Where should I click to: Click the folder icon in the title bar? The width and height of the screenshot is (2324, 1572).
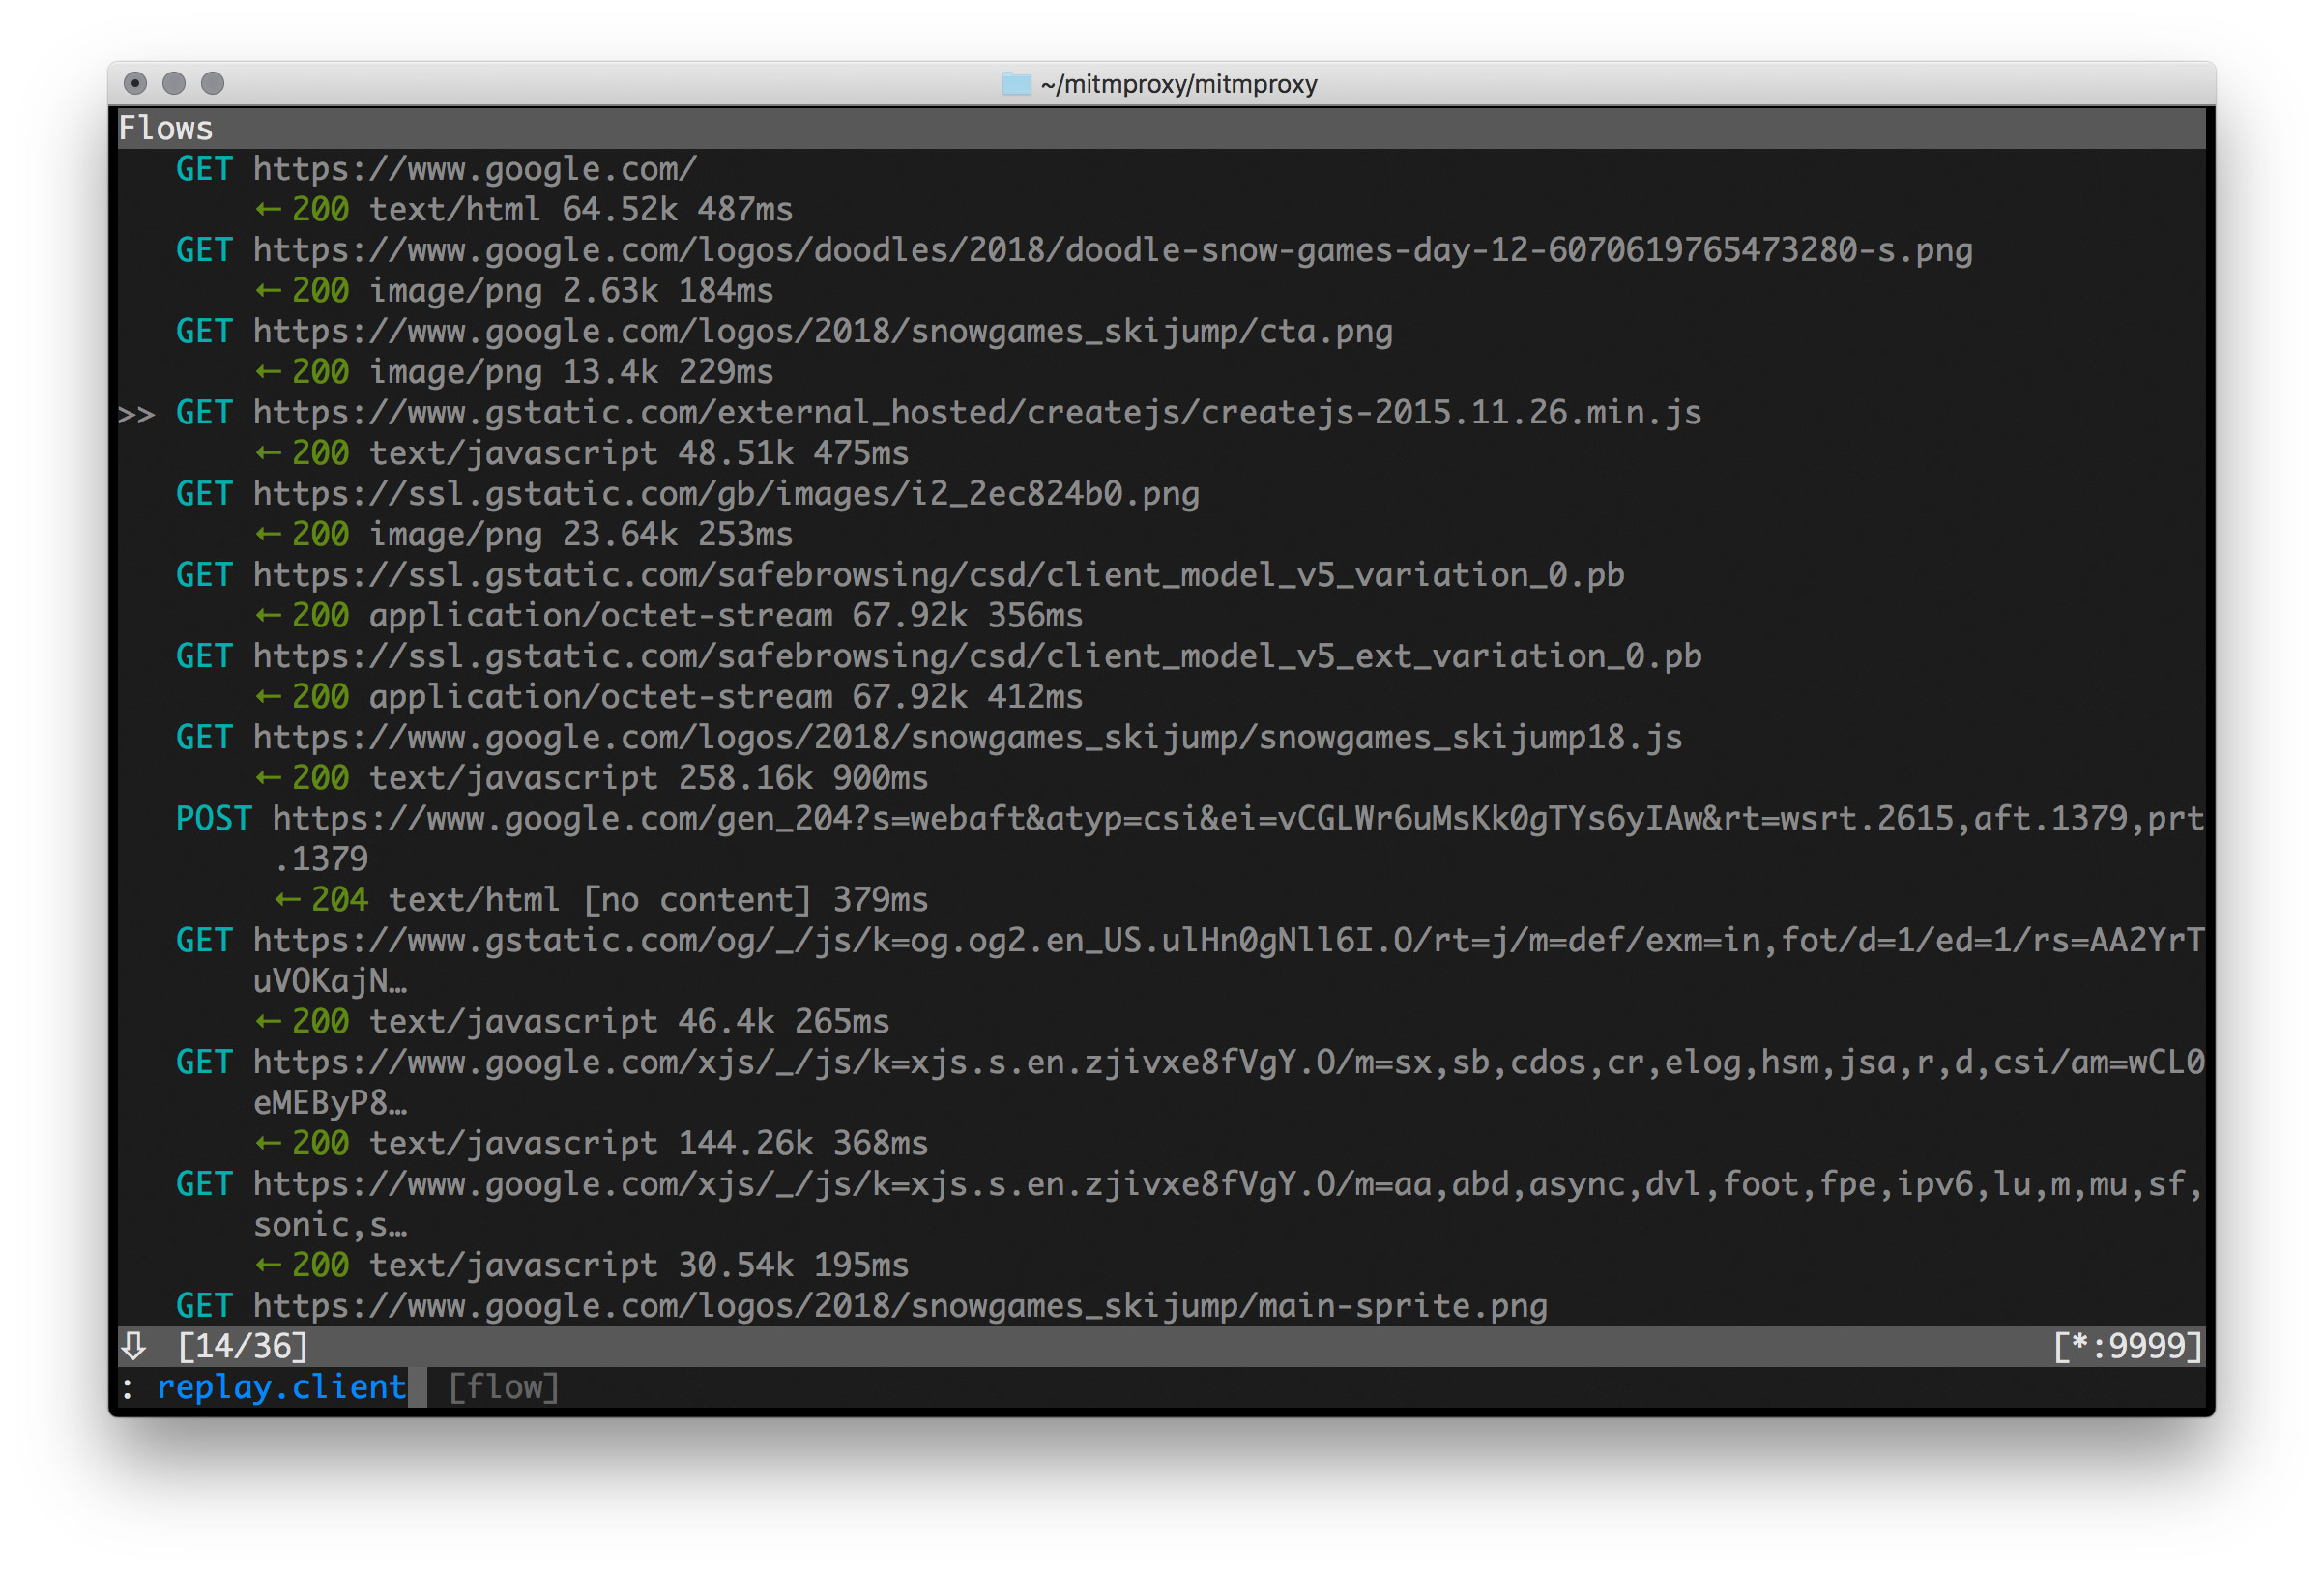tap(1016, 84)
